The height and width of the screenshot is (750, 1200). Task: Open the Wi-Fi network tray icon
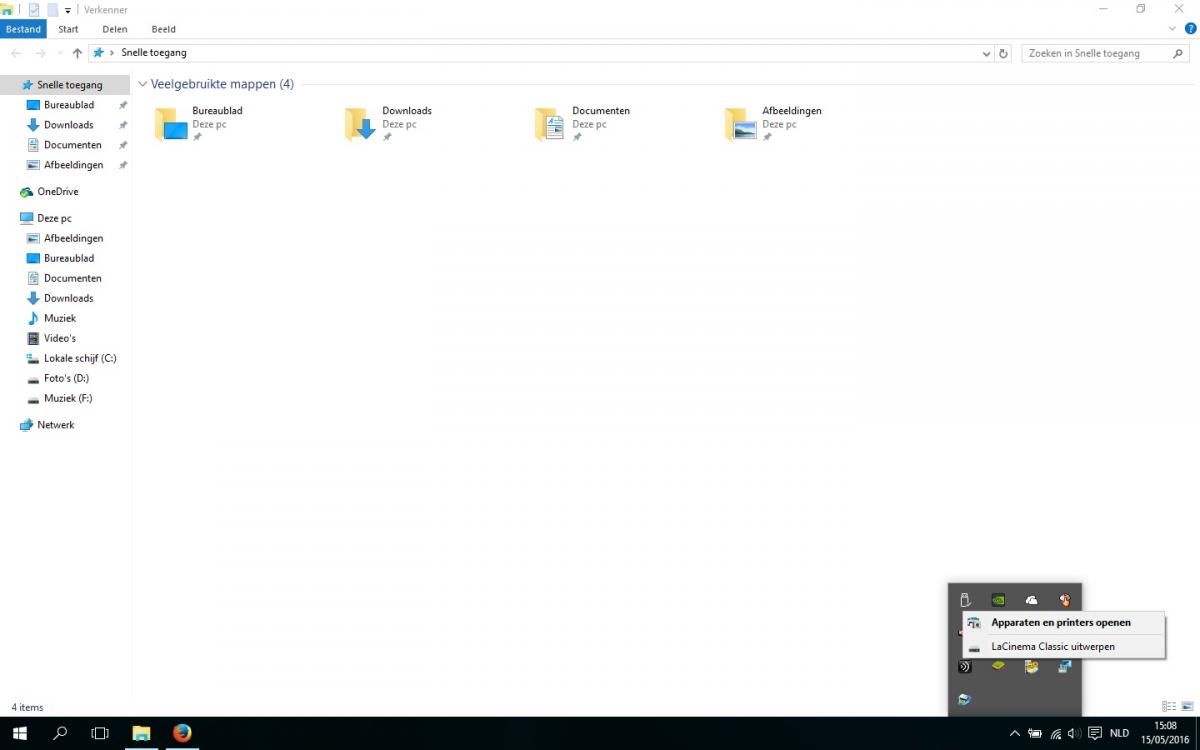(x=1055, y=733)
